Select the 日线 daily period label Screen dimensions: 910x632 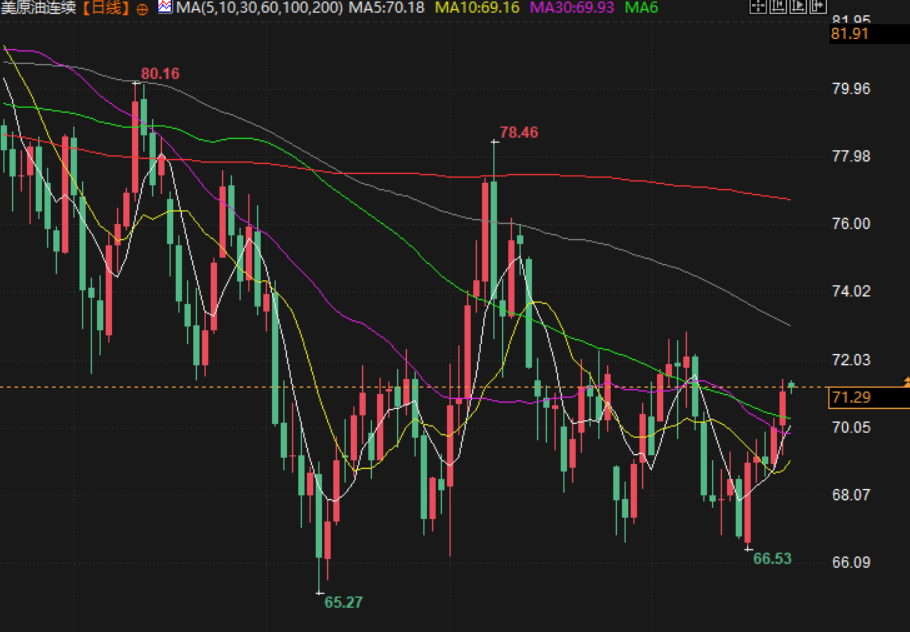tap(105, 8)
